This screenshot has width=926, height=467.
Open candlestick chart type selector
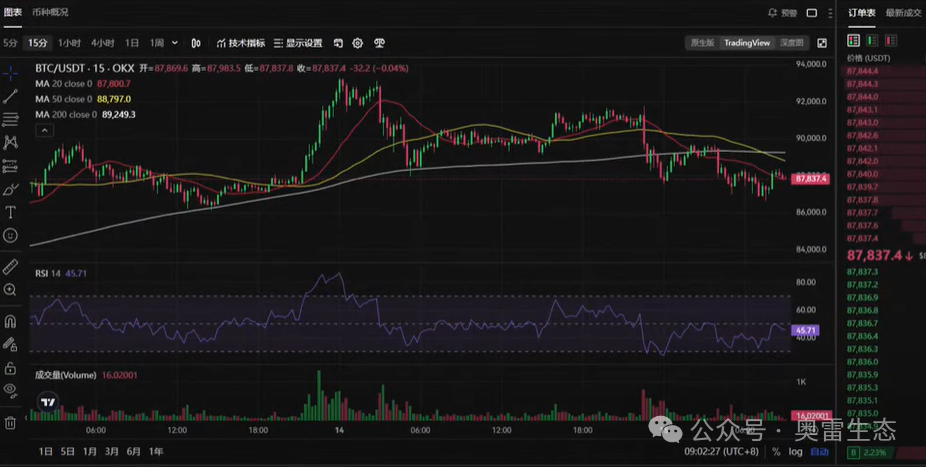point(196,43)
